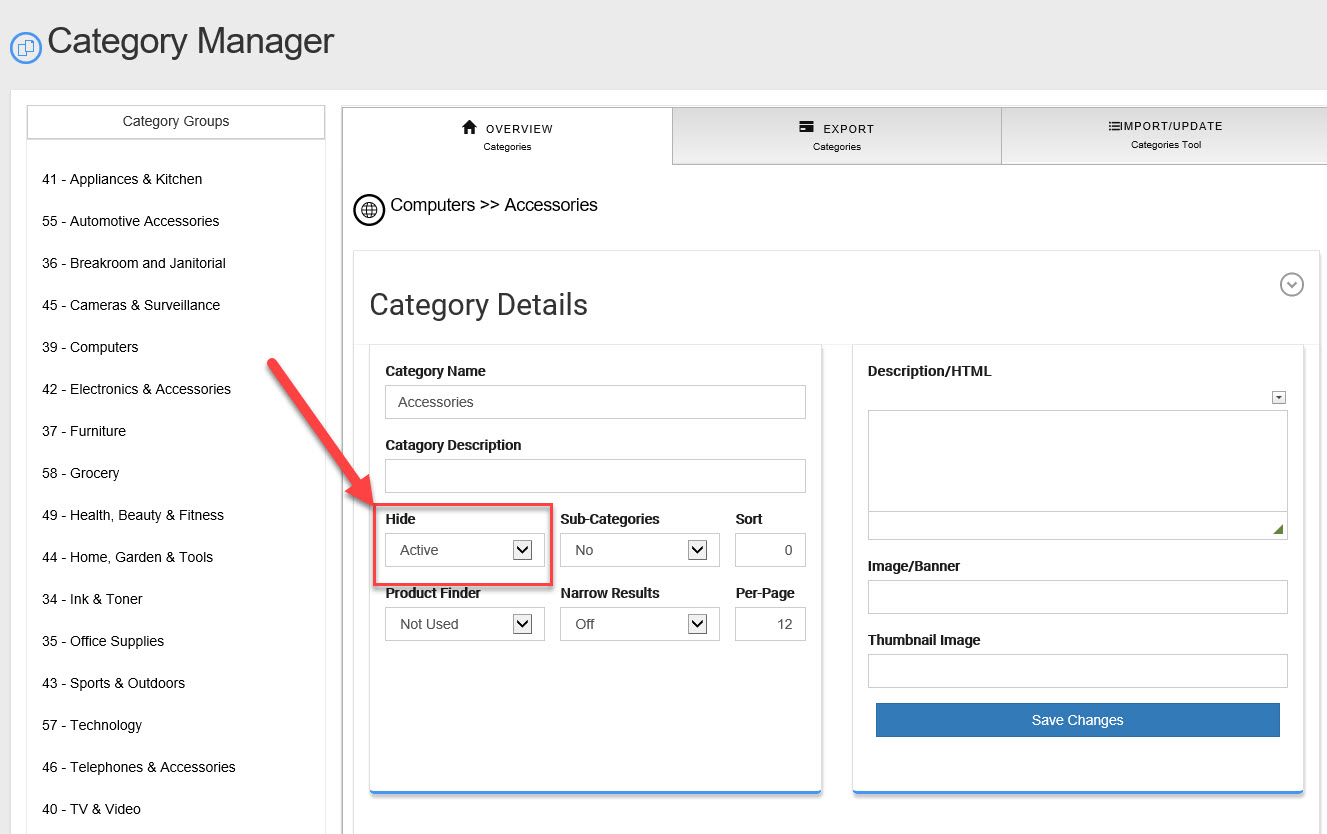Switch to the Import/Update Categories Tool tab
The width and height of the screenshot is (1327, 834).
click(1165, 135)
